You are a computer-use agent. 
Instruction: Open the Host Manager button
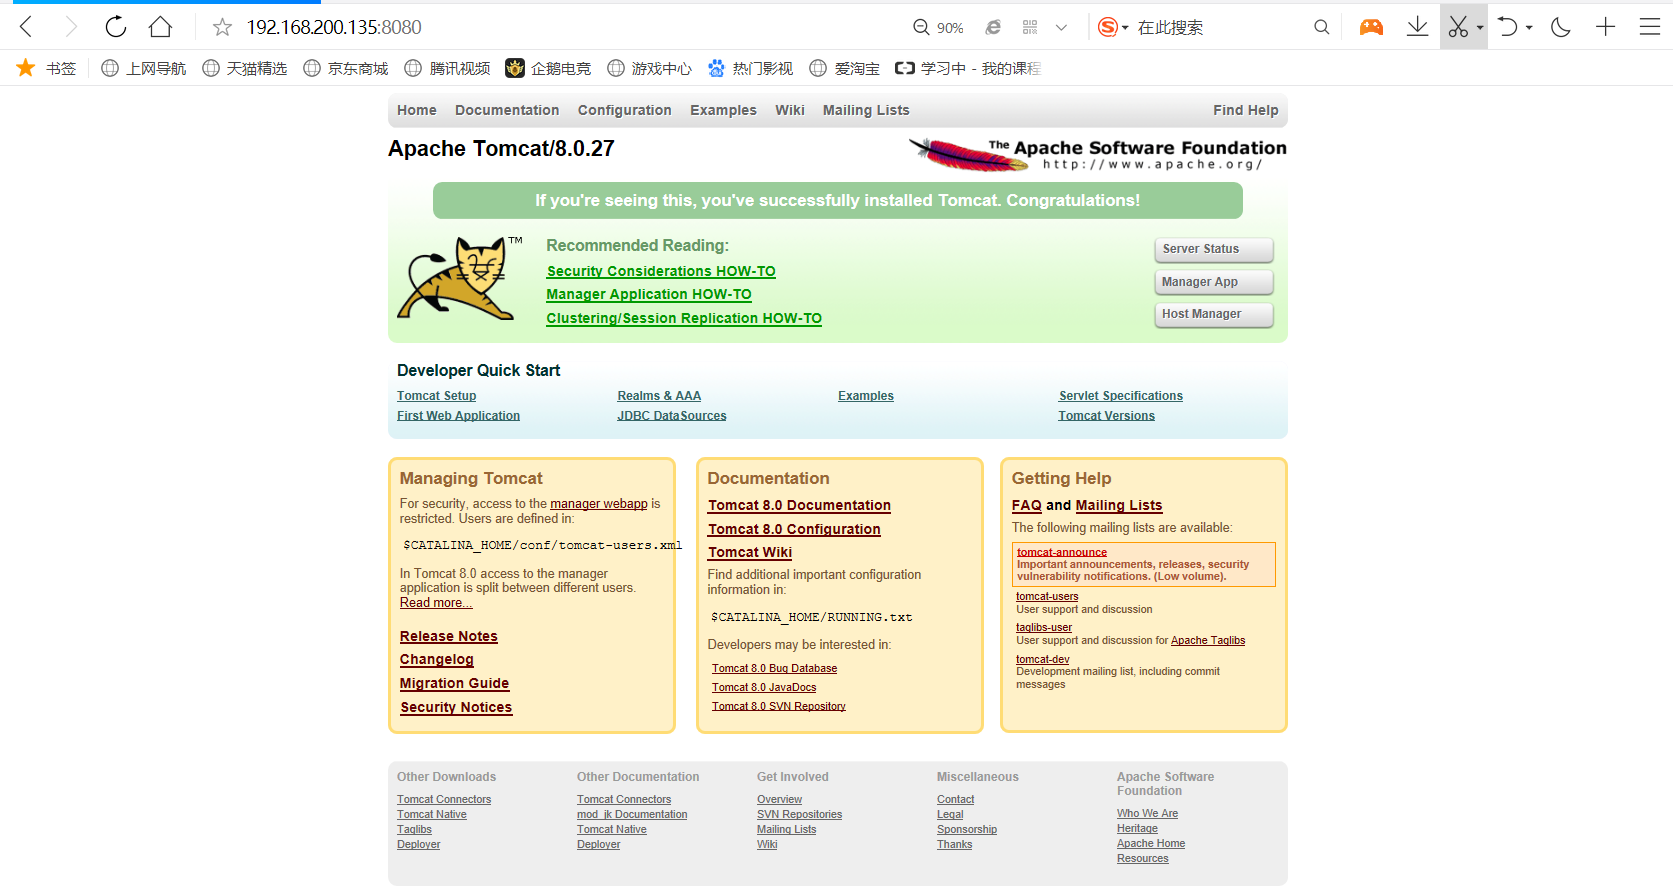(1214, 314)
